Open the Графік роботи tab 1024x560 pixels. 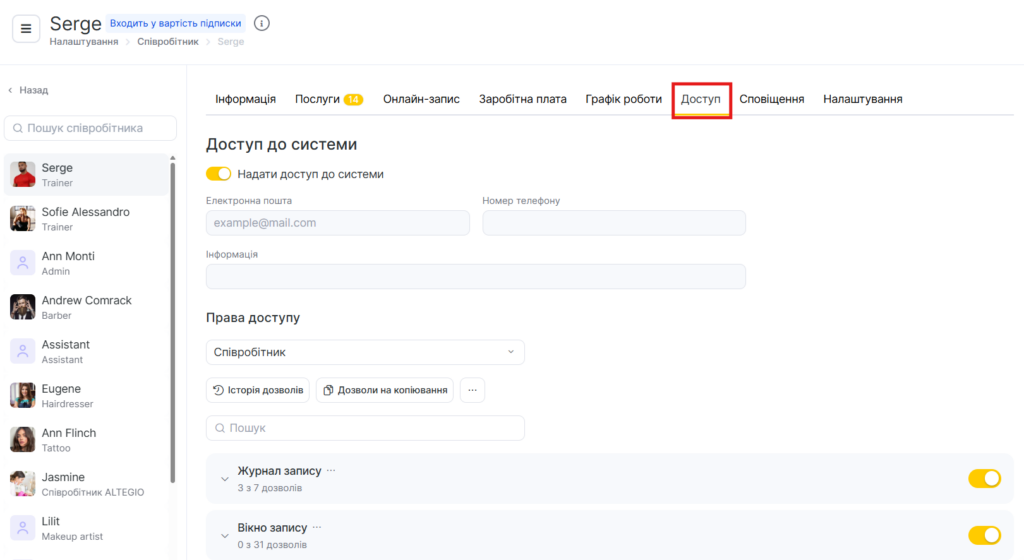pyautogui.click(x=623, y=99)
